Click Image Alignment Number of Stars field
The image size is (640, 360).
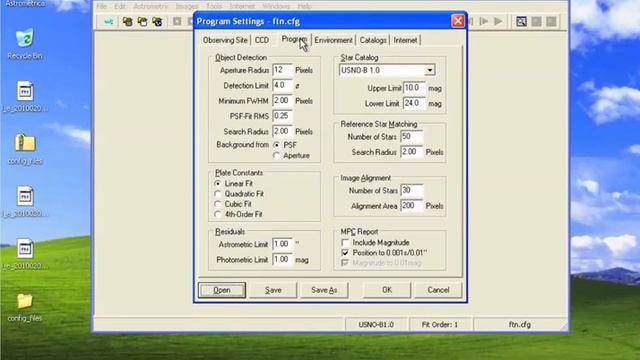point(411,191)
